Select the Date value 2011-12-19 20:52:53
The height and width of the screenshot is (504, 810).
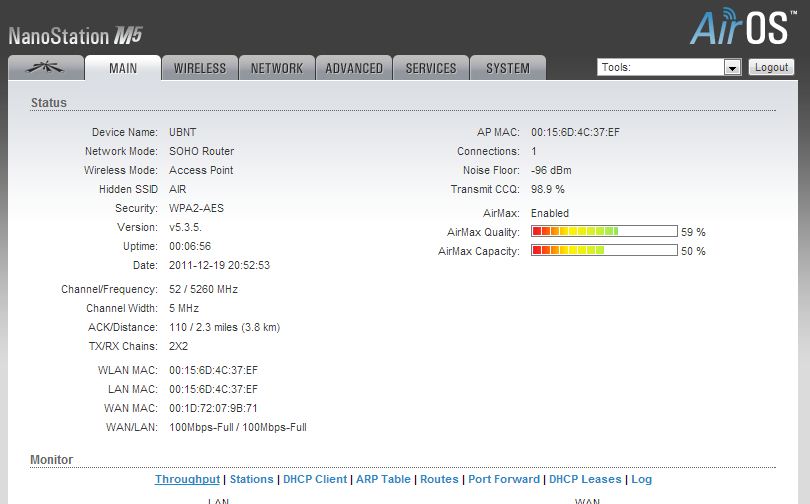tap(219, 265)
